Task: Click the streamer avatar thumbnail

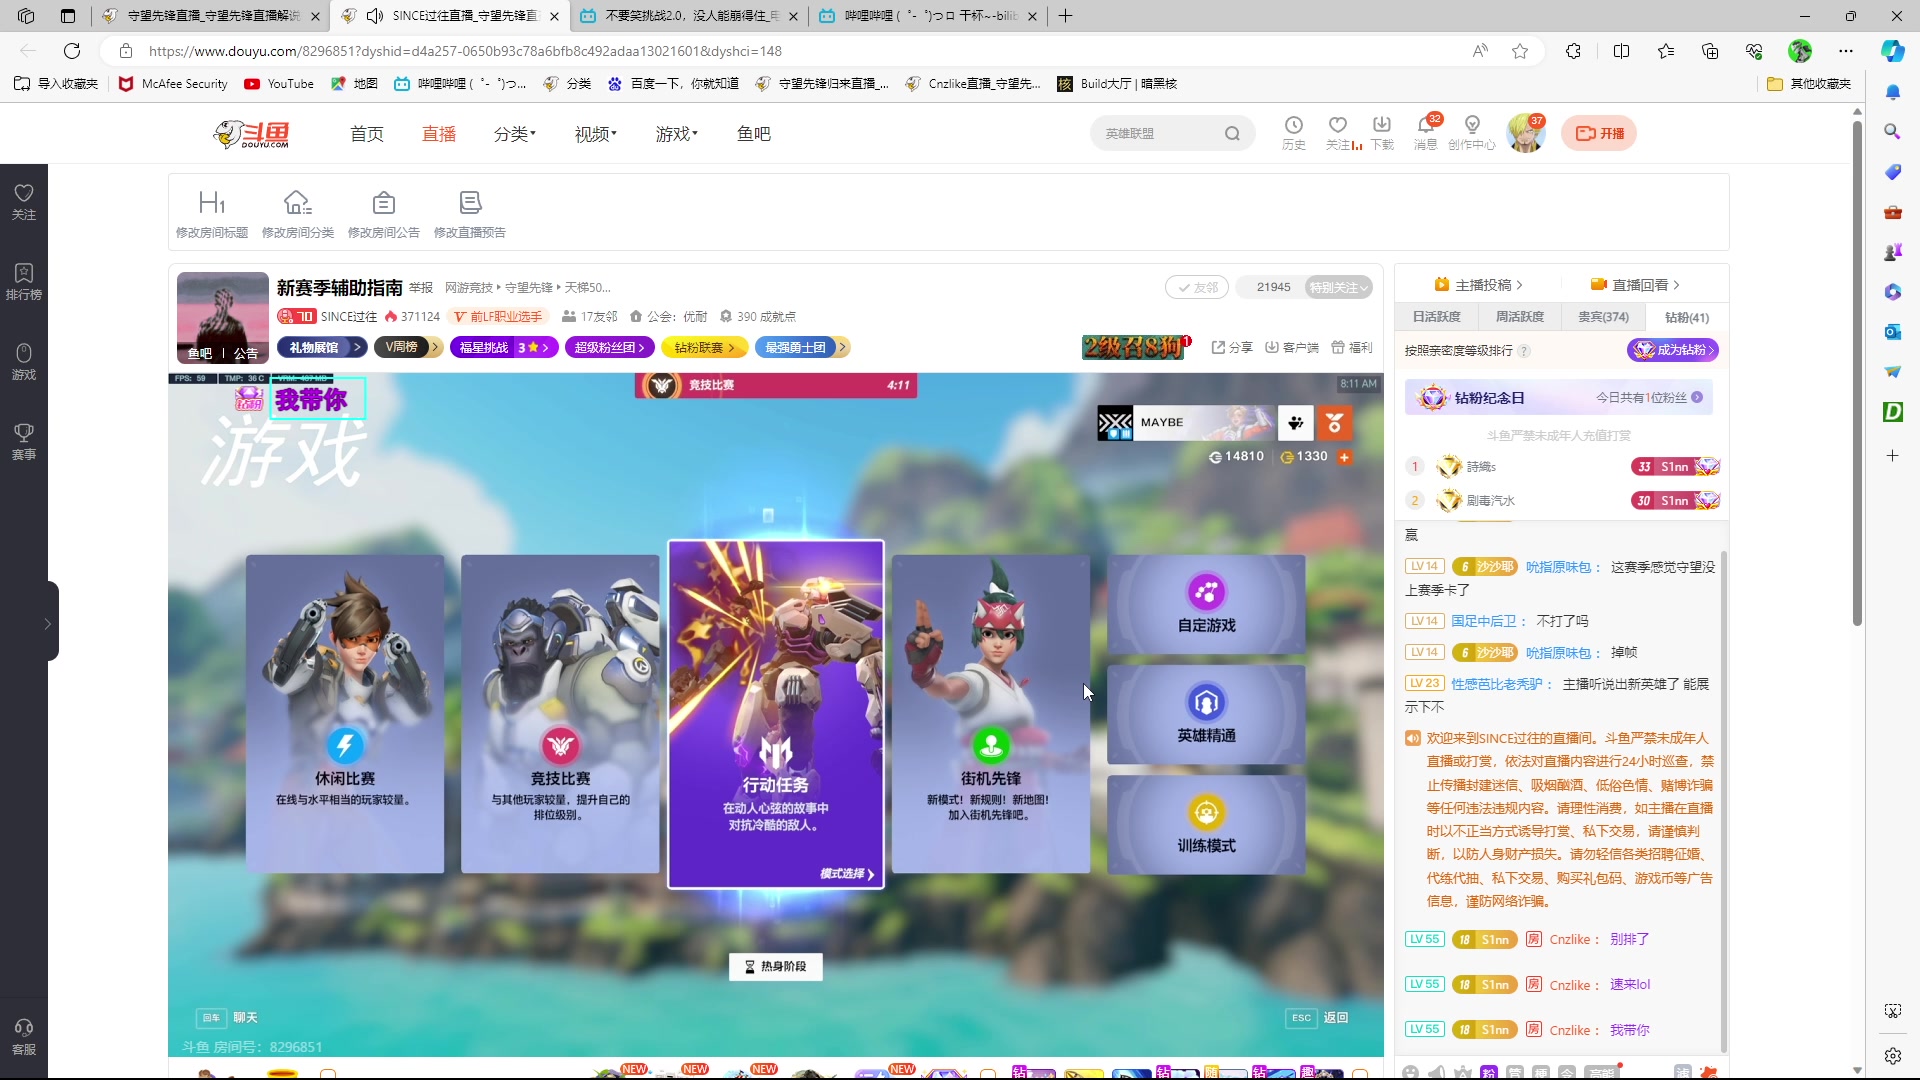Action: (x=222, y=310)
